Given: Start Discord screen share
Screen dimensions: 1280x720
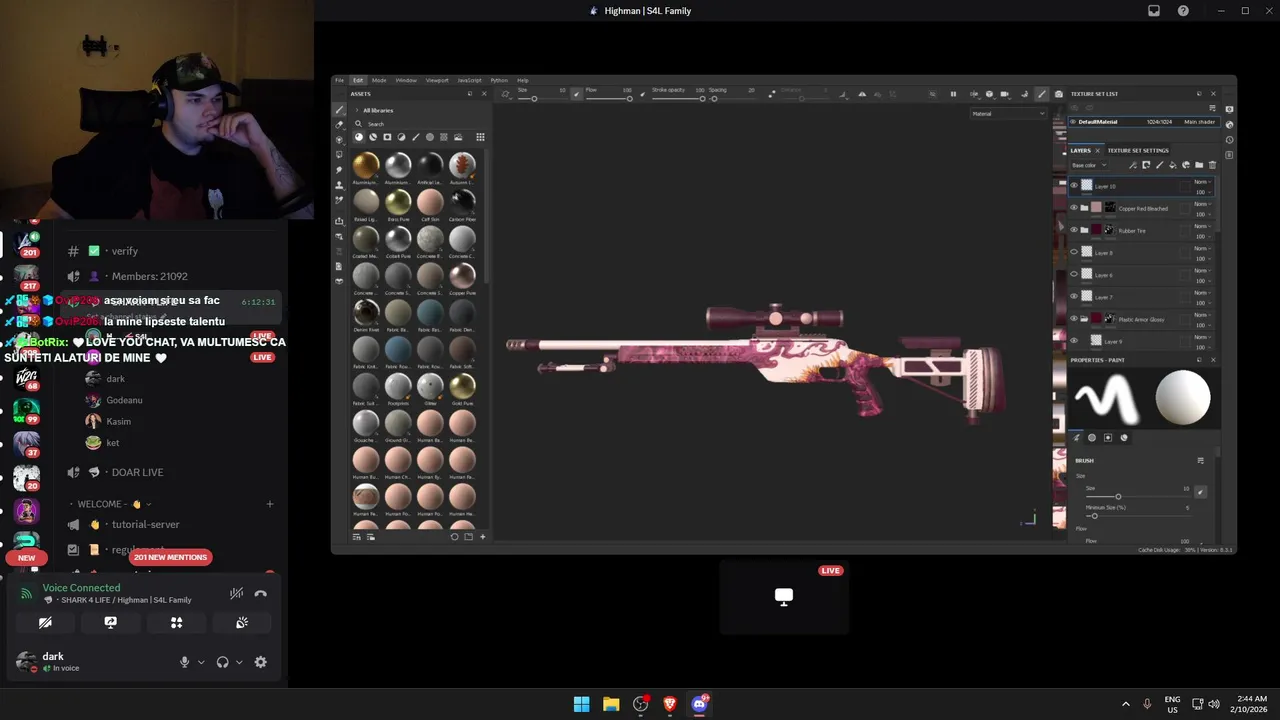Looking at the screenshot, I should [110, 623].
